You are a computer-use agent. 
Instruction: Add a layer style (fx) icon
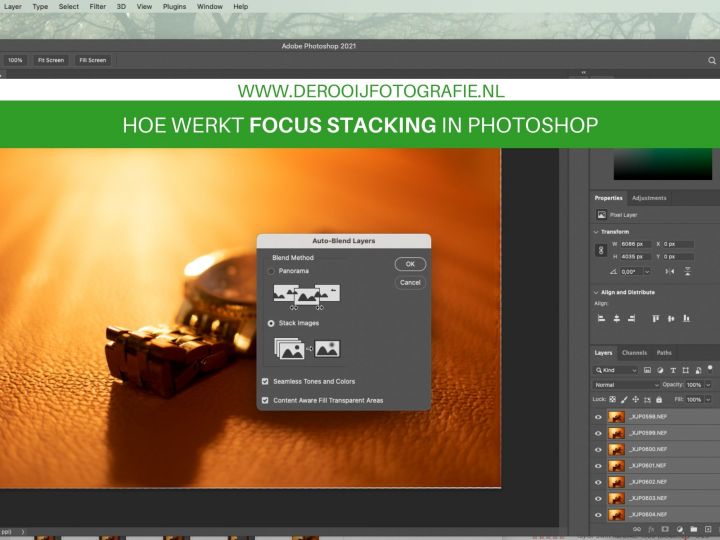(x=651, y=529)
